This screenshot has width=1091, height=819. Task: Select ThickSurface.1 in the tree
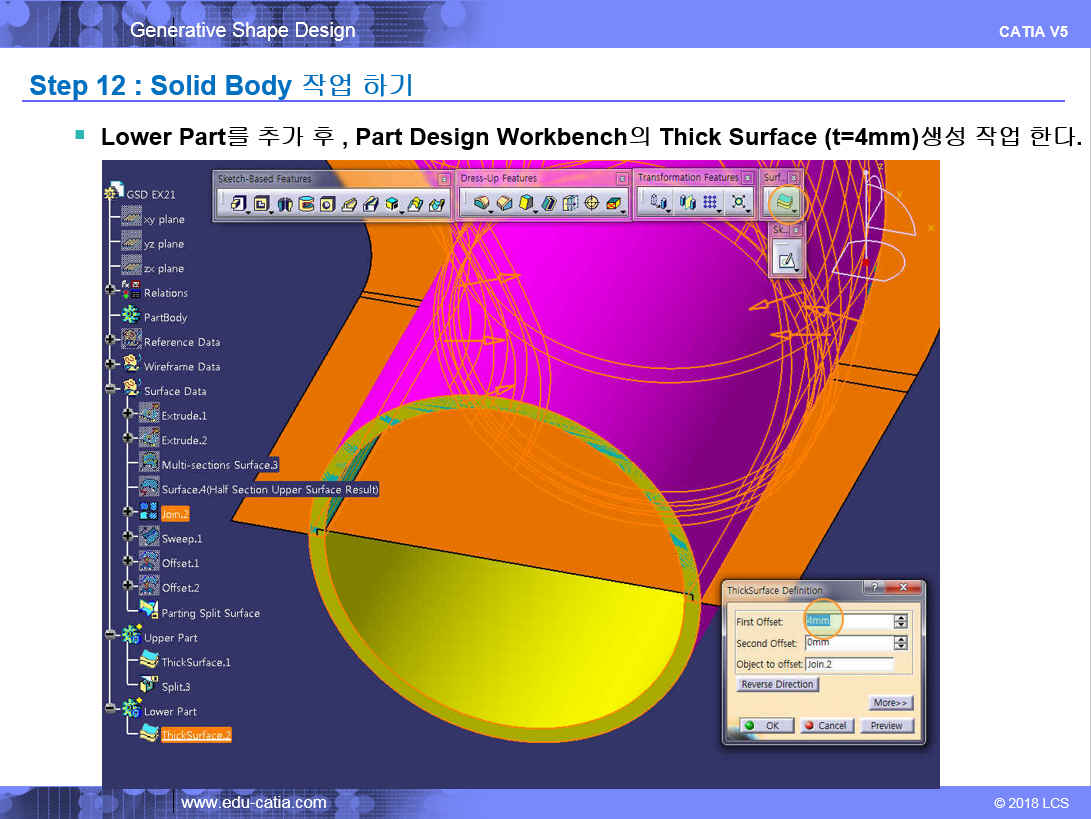point(196,662)
